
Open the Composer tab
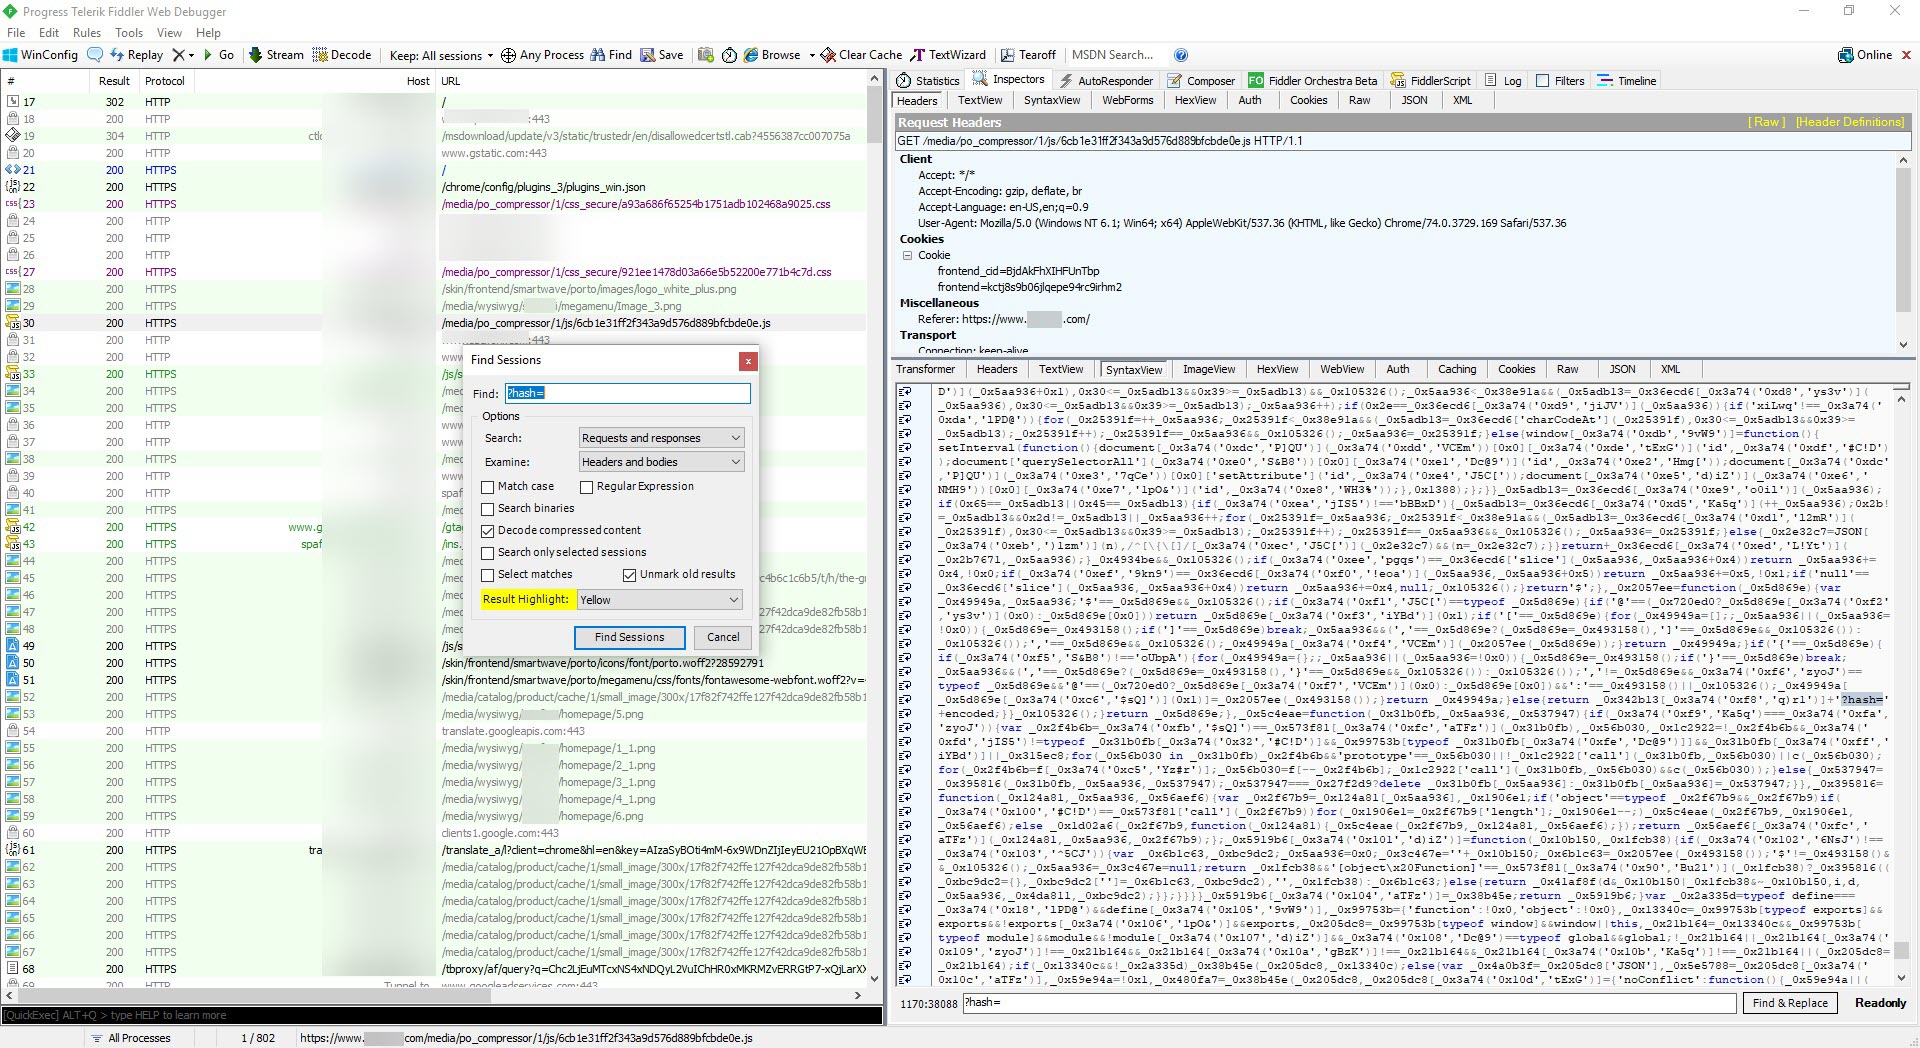(1201, 81)
